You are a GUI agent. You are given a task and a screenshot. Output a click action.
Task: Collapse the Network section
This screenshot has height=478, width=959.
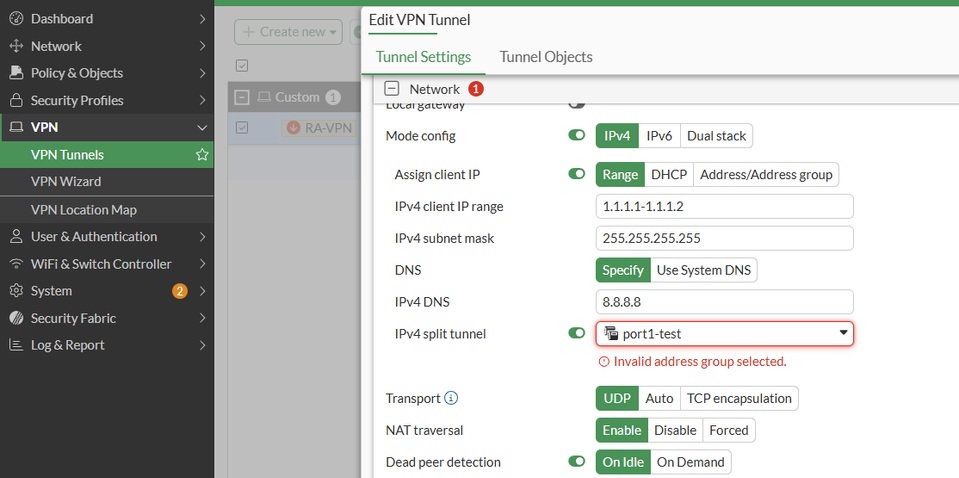coord(392,89)
